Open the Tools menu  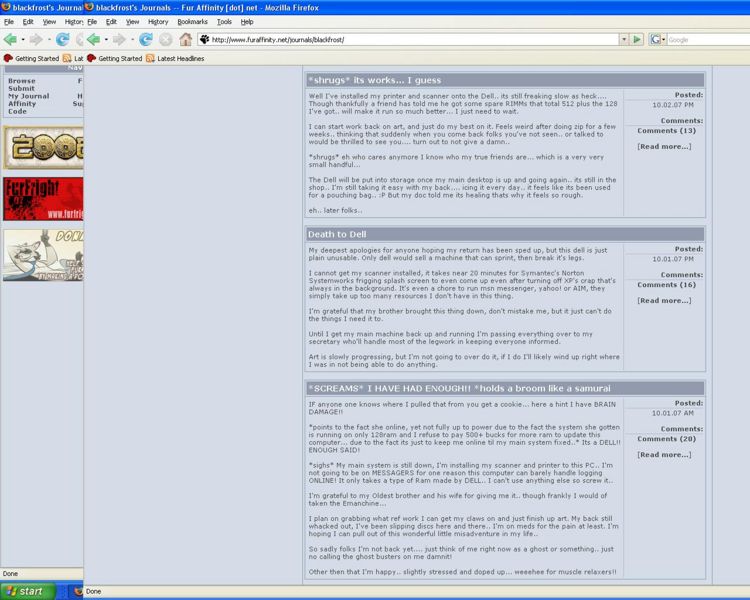(x=224, y=21)
